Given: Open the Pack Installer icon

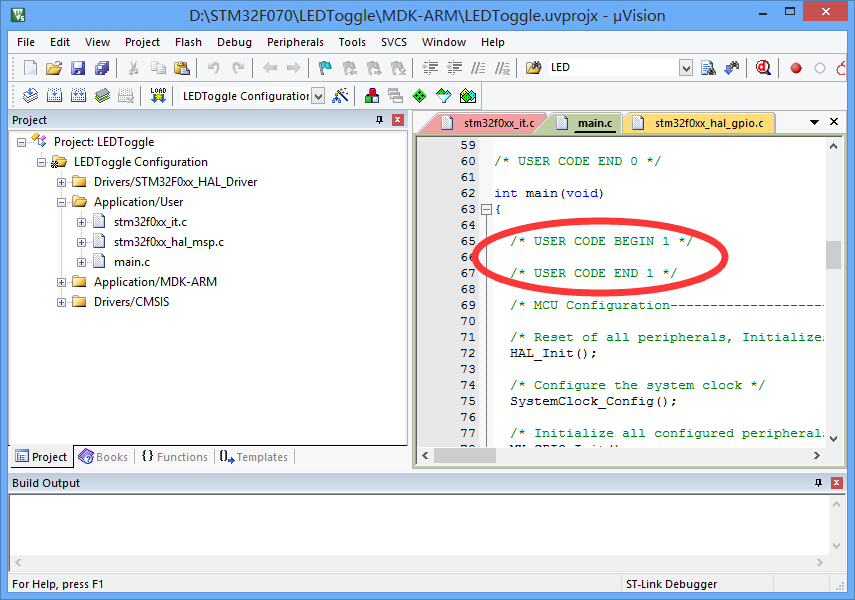Looking at the screenshot, I should pyautogui.click(x=468, y=96).
